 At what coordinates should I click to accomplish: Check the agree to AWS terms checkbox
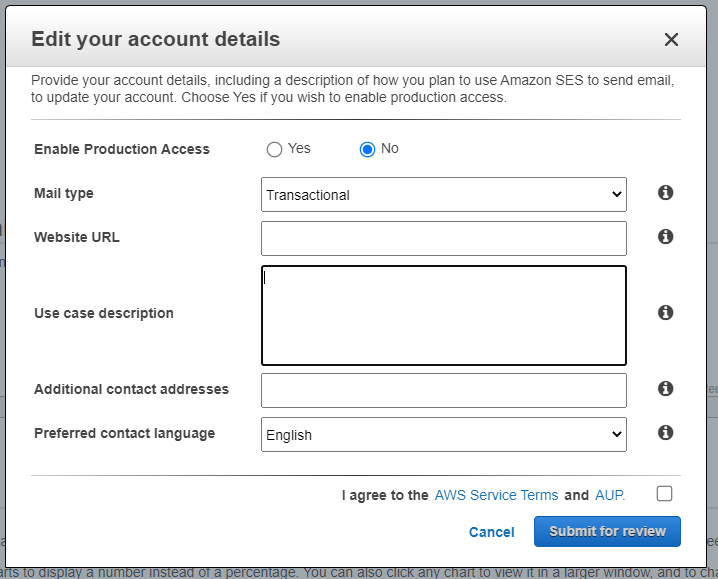click(x=665, y=493)
